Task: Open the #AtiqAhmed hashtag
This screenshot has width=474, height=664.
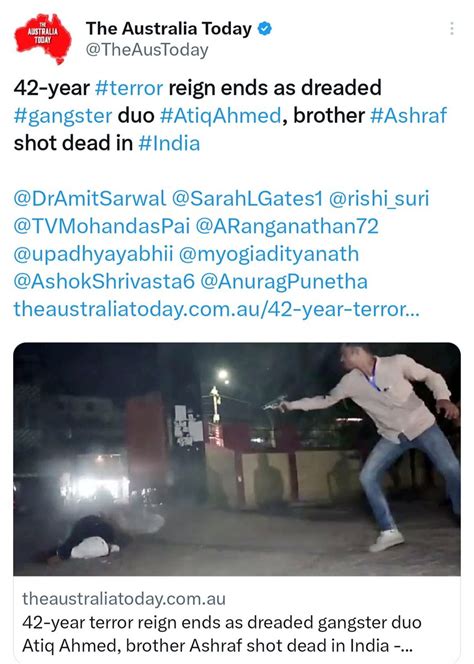Action: pyautogui.click(x=221, y=116)
